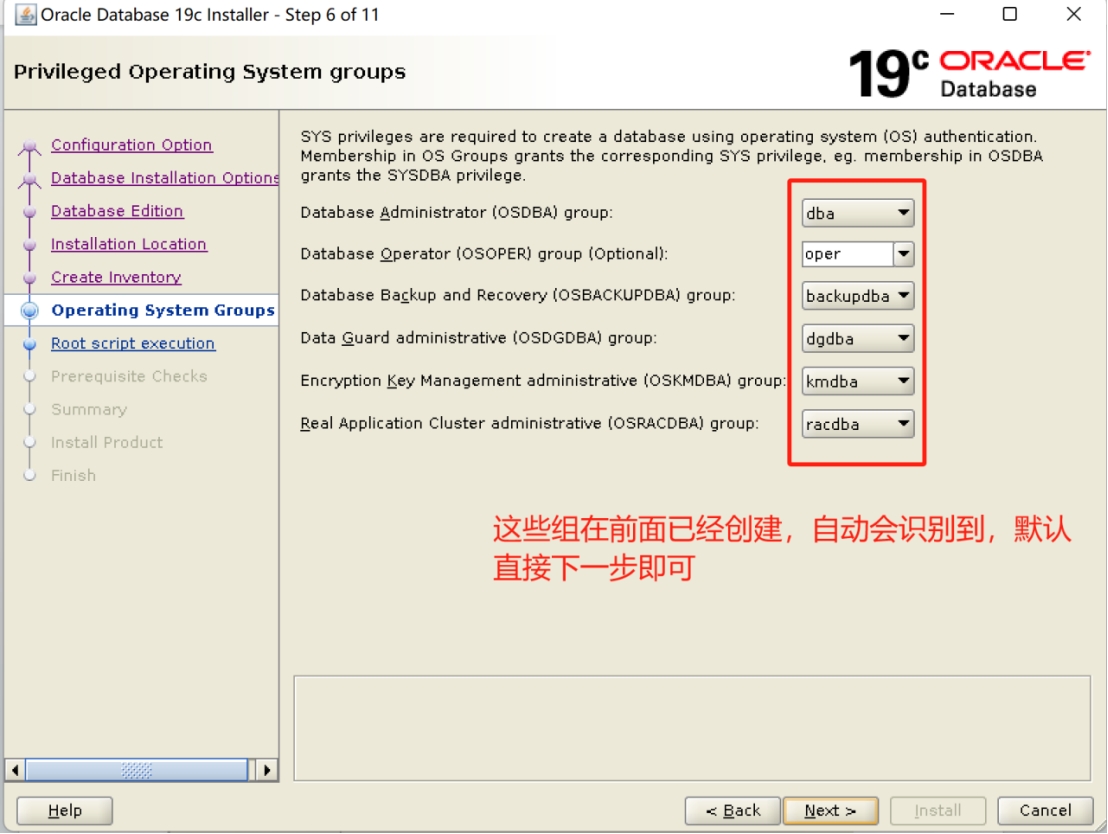Click the Configuration Option step marker icon
The width and height of the screenshot is (1108, 834).
click(30, 146)
